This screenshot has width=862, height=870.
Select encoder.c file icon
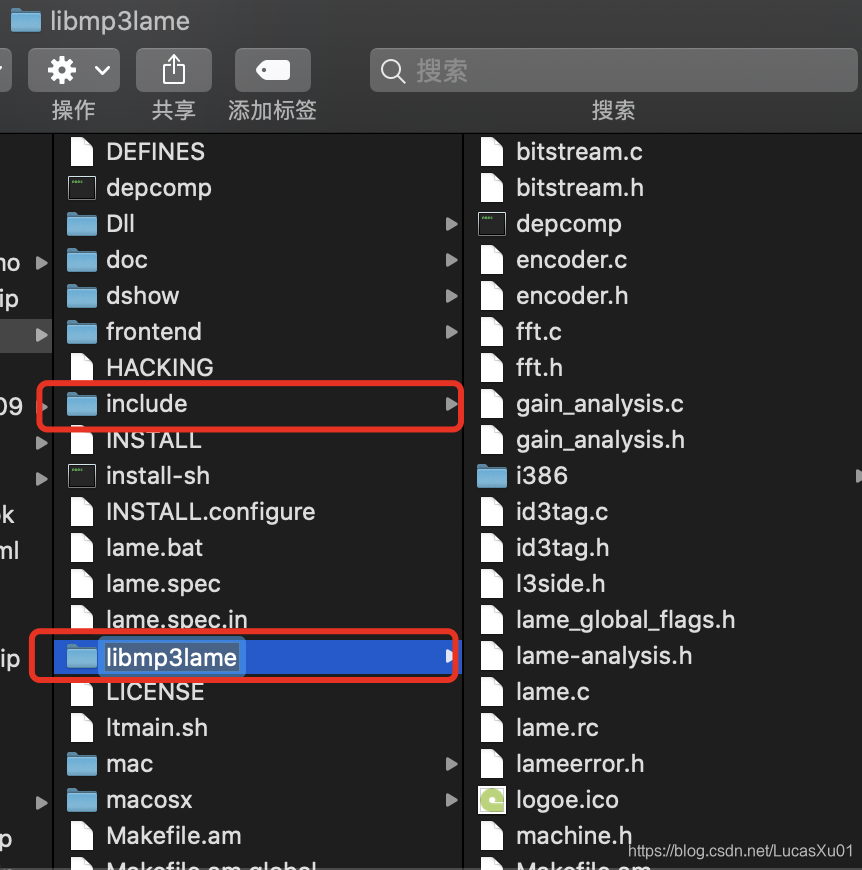(x=491, y=260)
